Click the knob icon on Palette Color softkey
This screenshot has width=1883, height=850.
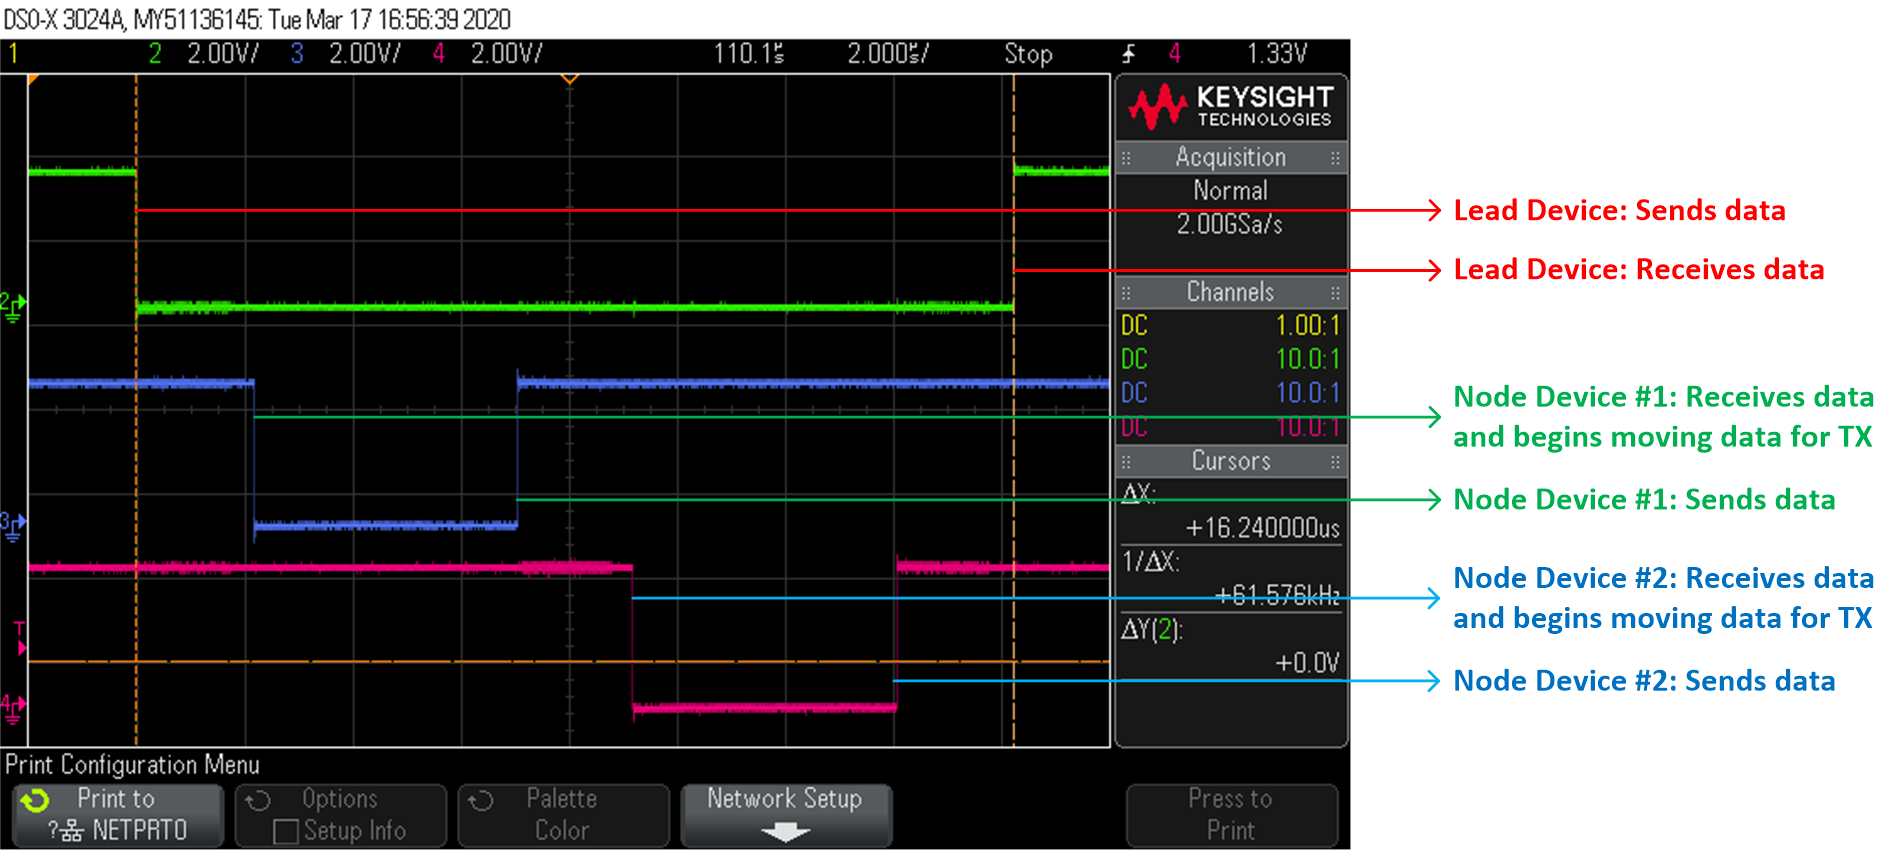coord(481,801)
